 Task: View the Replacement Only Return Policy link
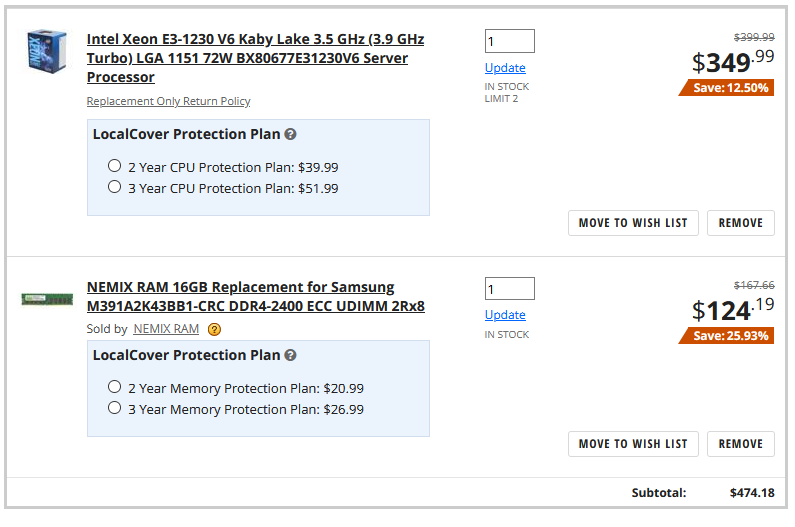coord(168,101)
